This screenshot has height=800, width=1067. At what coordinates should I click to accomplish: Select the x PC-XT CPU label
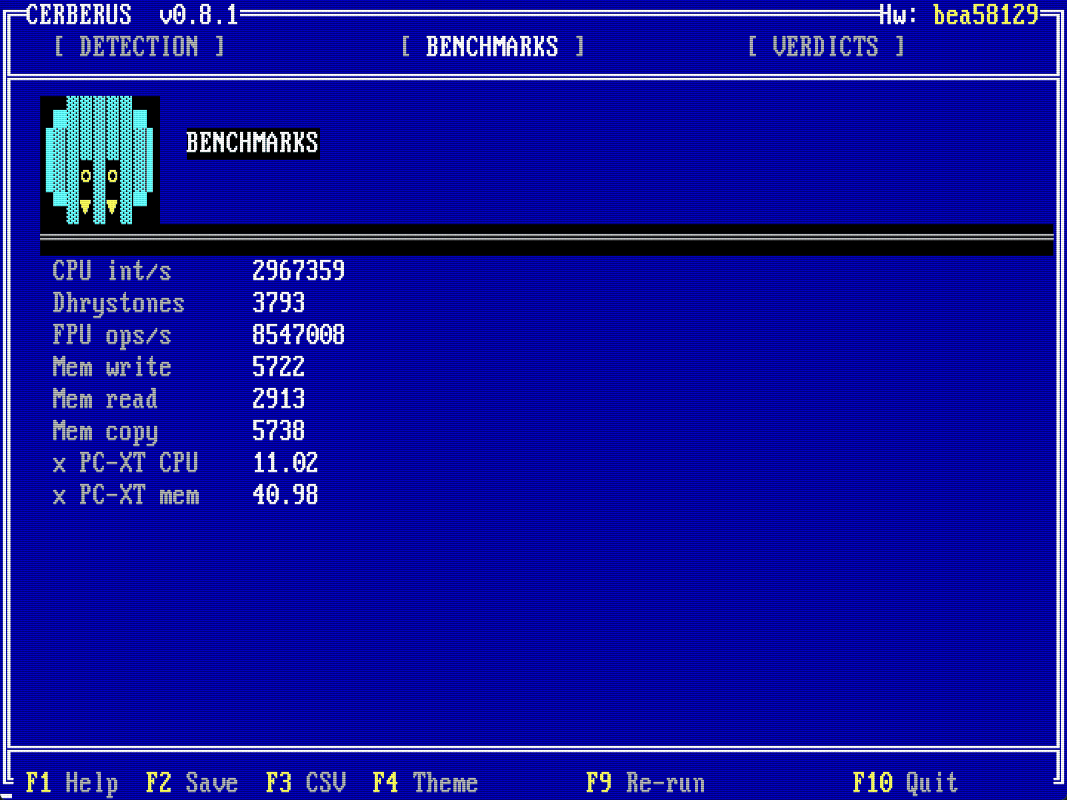point(125,463)
